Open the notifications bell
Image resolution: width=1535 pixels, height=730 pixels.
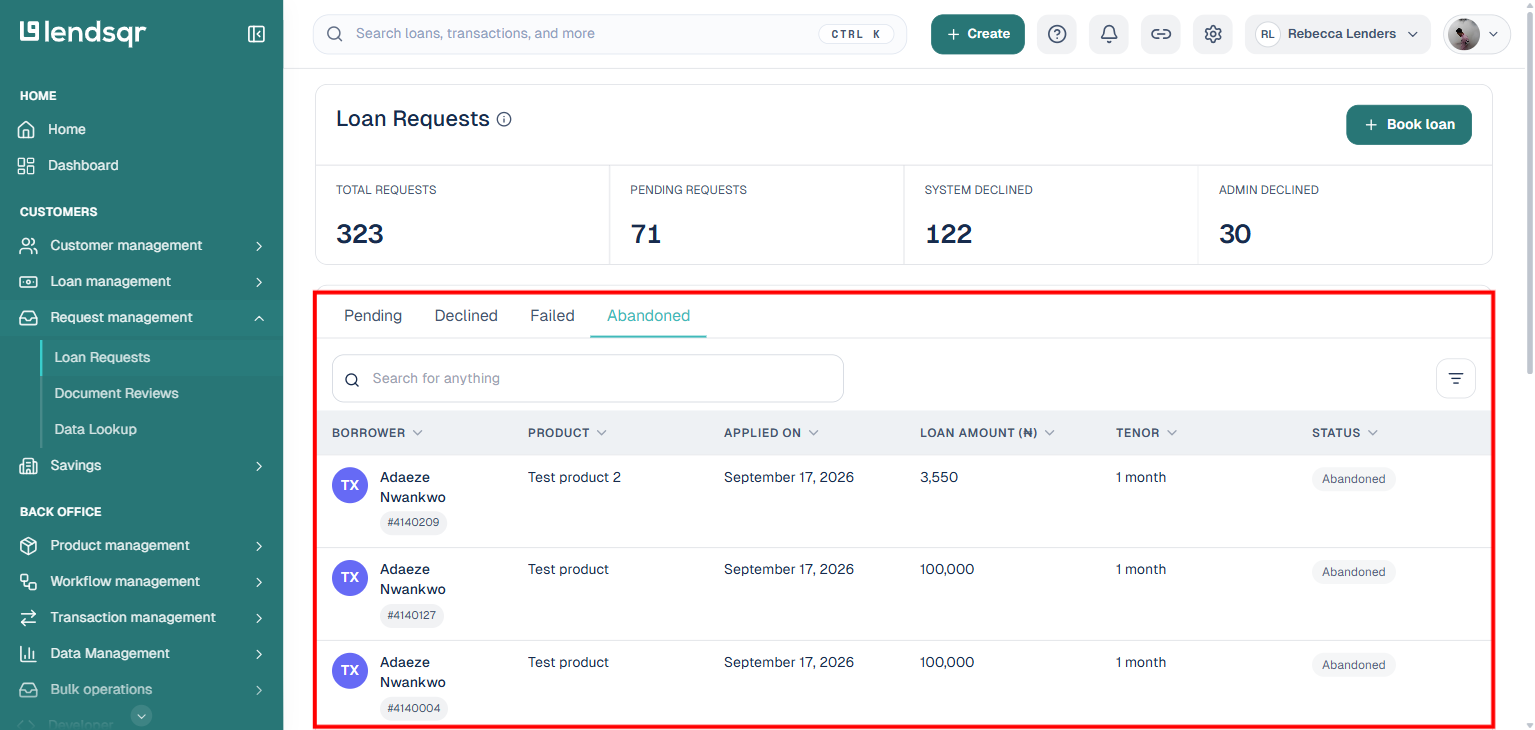click(1109, 34)
